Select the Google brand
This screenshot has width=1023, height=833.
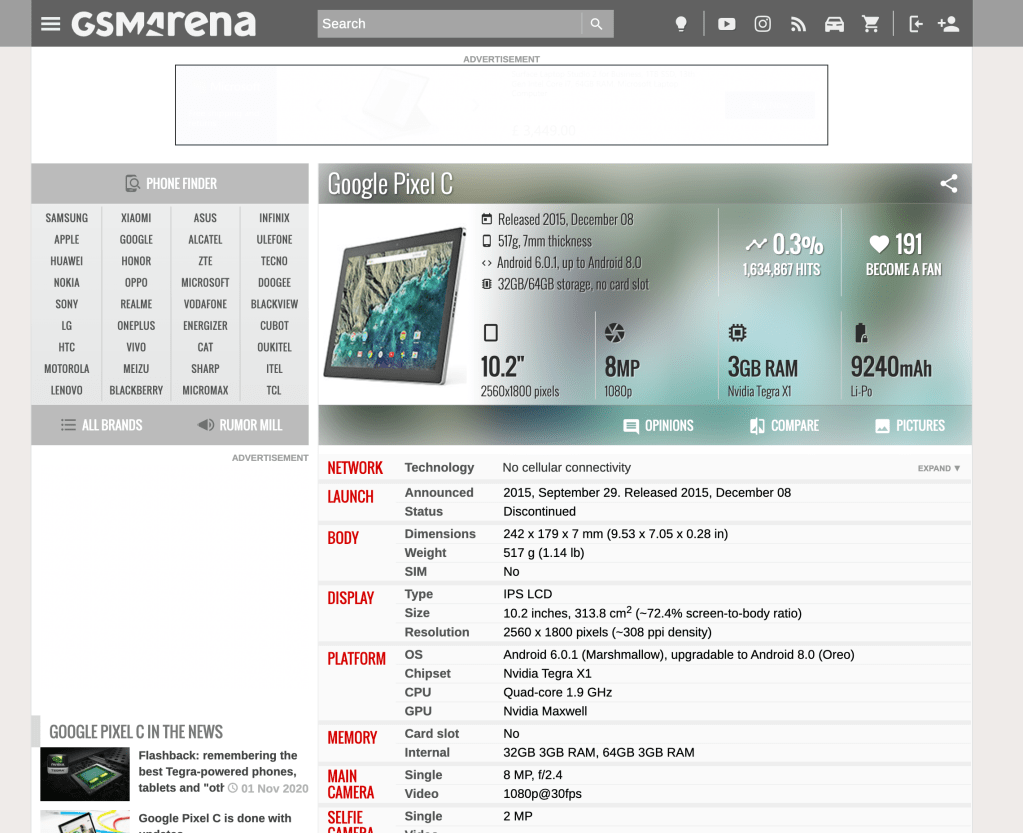(x=136, y=239)
